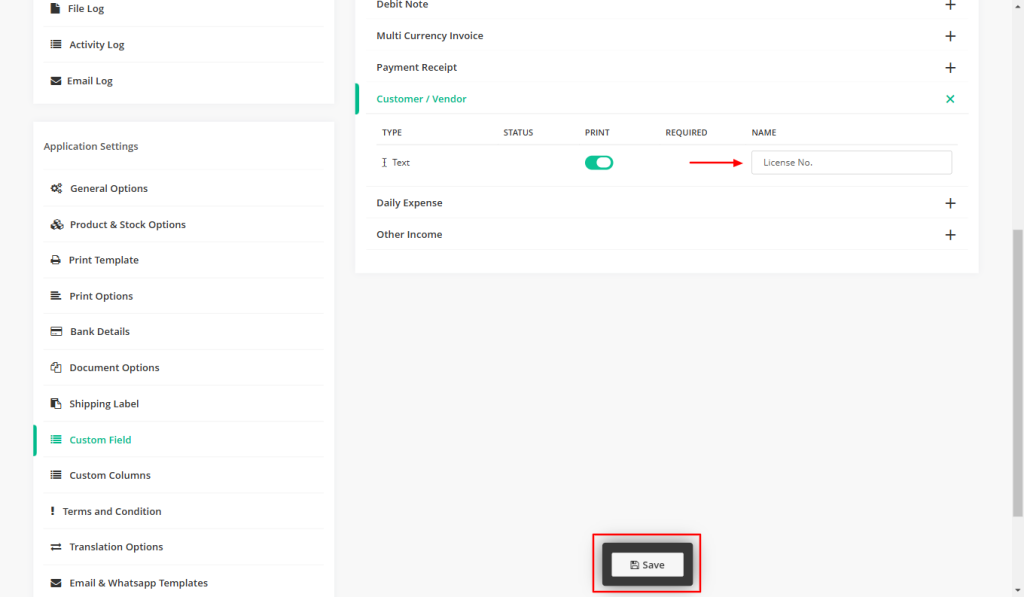Click the Save button

[646, 564]
